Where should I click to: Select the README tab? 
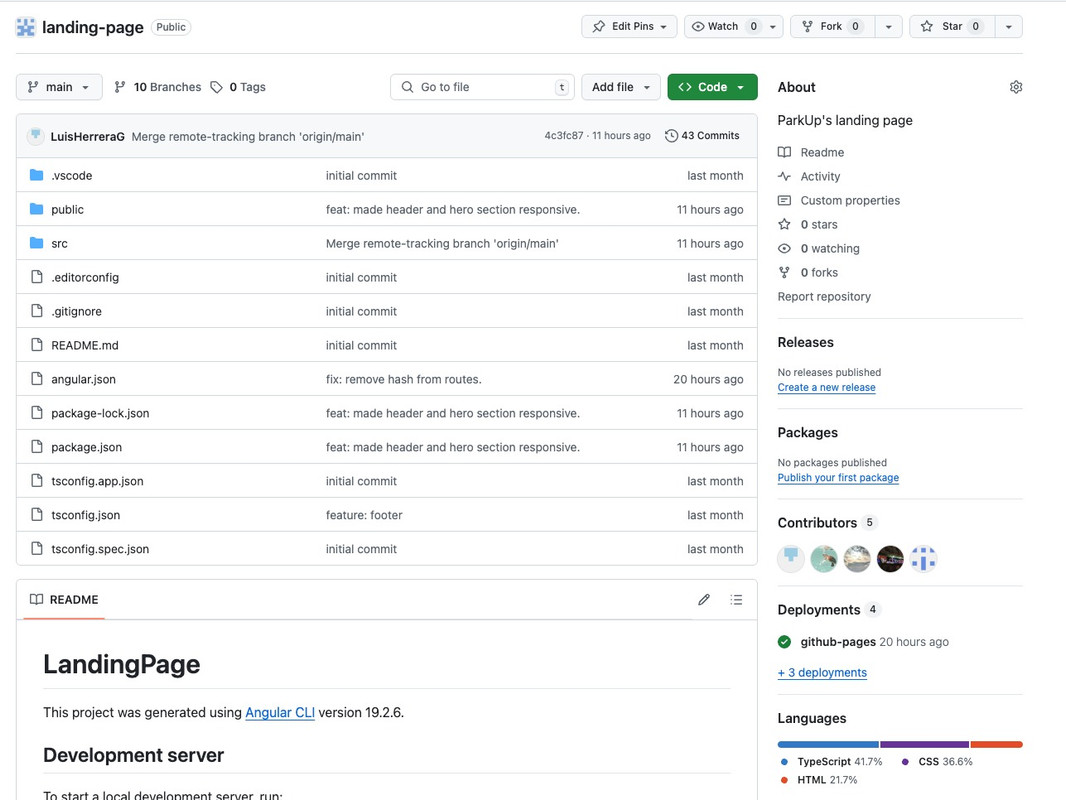[x=65, y=599]
